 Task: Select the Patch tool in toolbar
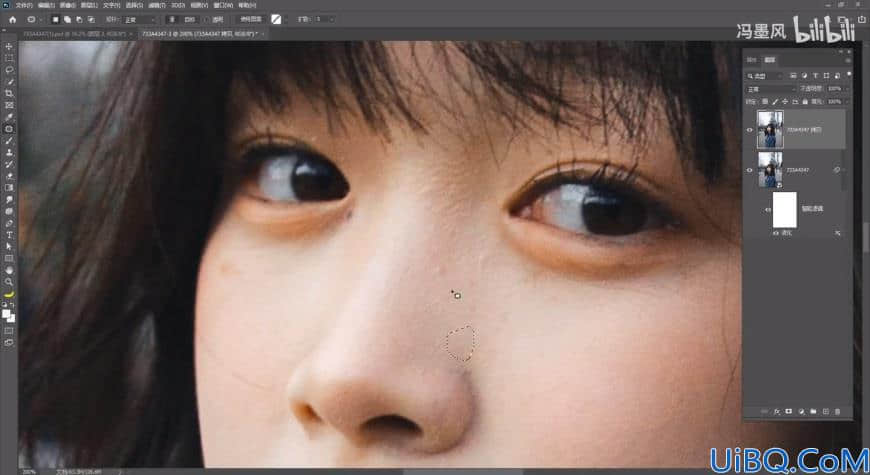9,129
